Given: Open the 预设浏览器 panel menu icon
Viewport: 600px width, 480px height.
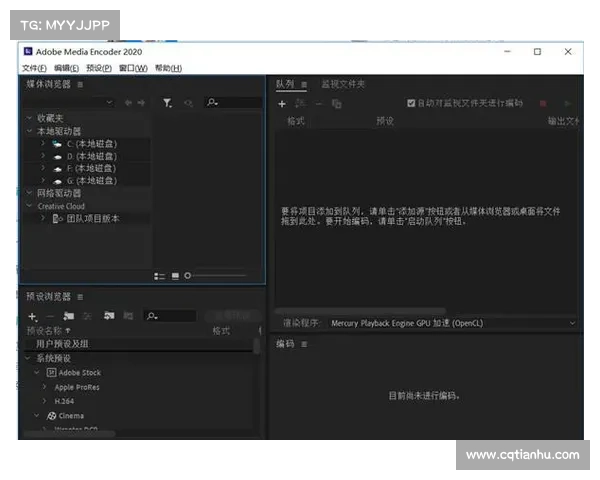Looking at the screenshot, I should (x=80, y=297).
